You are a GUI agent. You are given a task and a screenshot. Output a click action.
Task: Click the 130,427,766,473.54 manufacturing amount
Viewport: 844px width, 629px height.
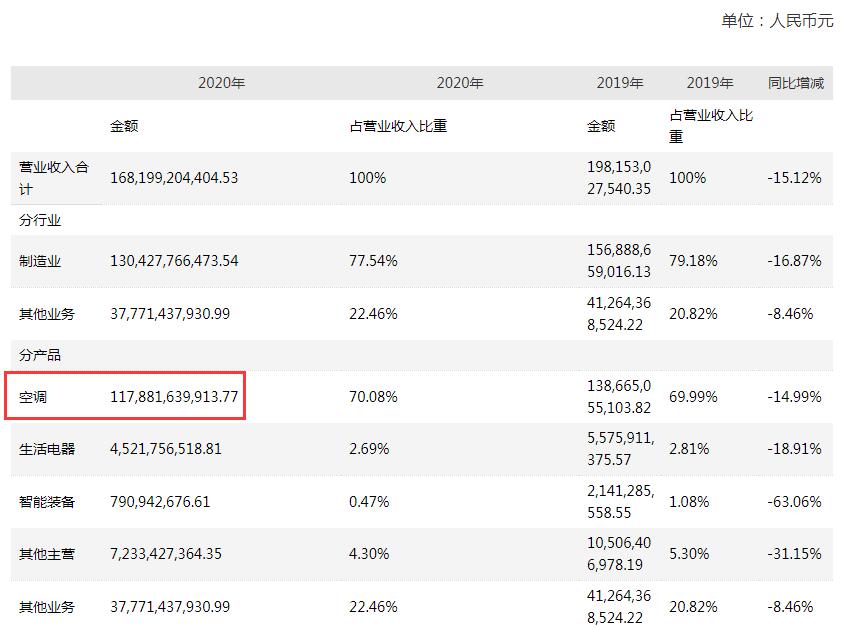(x=174, y=261)
